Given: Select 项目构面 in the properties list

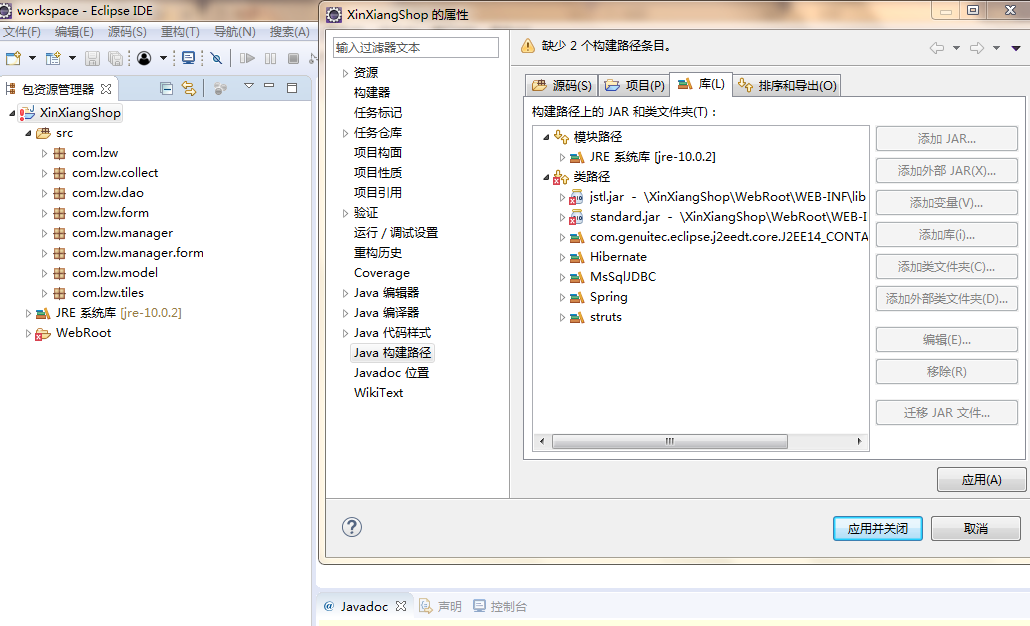Looking at the screenshot, I should 378,152.
